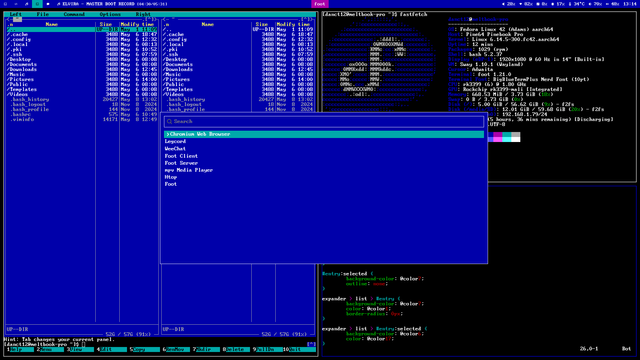Click the 28% volume status indicator
The height and width of the screenshot is (360, 640).
coord(509,4)
